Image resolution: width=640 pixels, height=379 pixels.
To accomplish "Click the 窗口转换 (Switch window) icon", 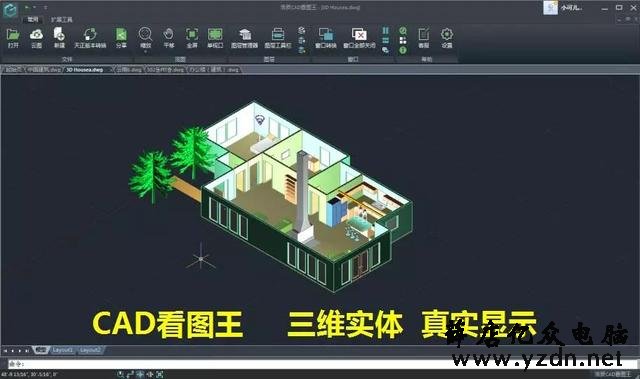I will pyautogui.click(x=326, y=34).
